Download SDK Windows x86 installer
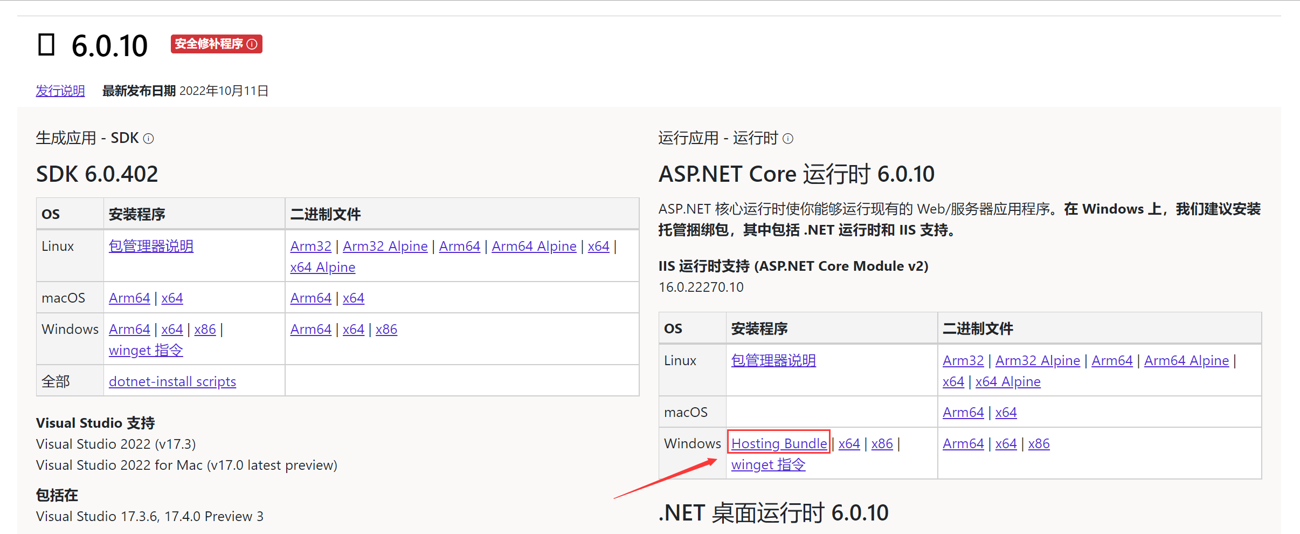The image size is (1300, 534). (x=205, y=329)
